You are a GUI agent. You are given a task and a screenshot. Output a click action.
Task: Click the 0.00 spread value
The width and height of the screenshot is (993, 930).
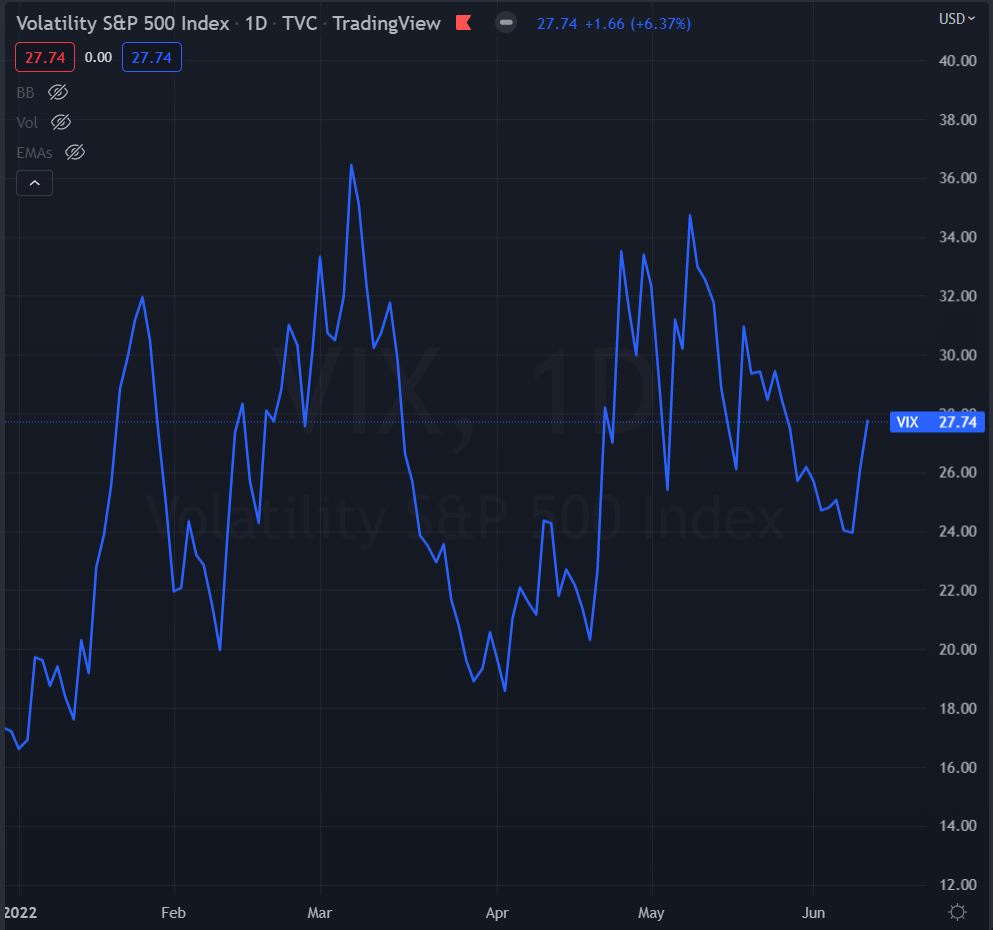click(98, 58)
